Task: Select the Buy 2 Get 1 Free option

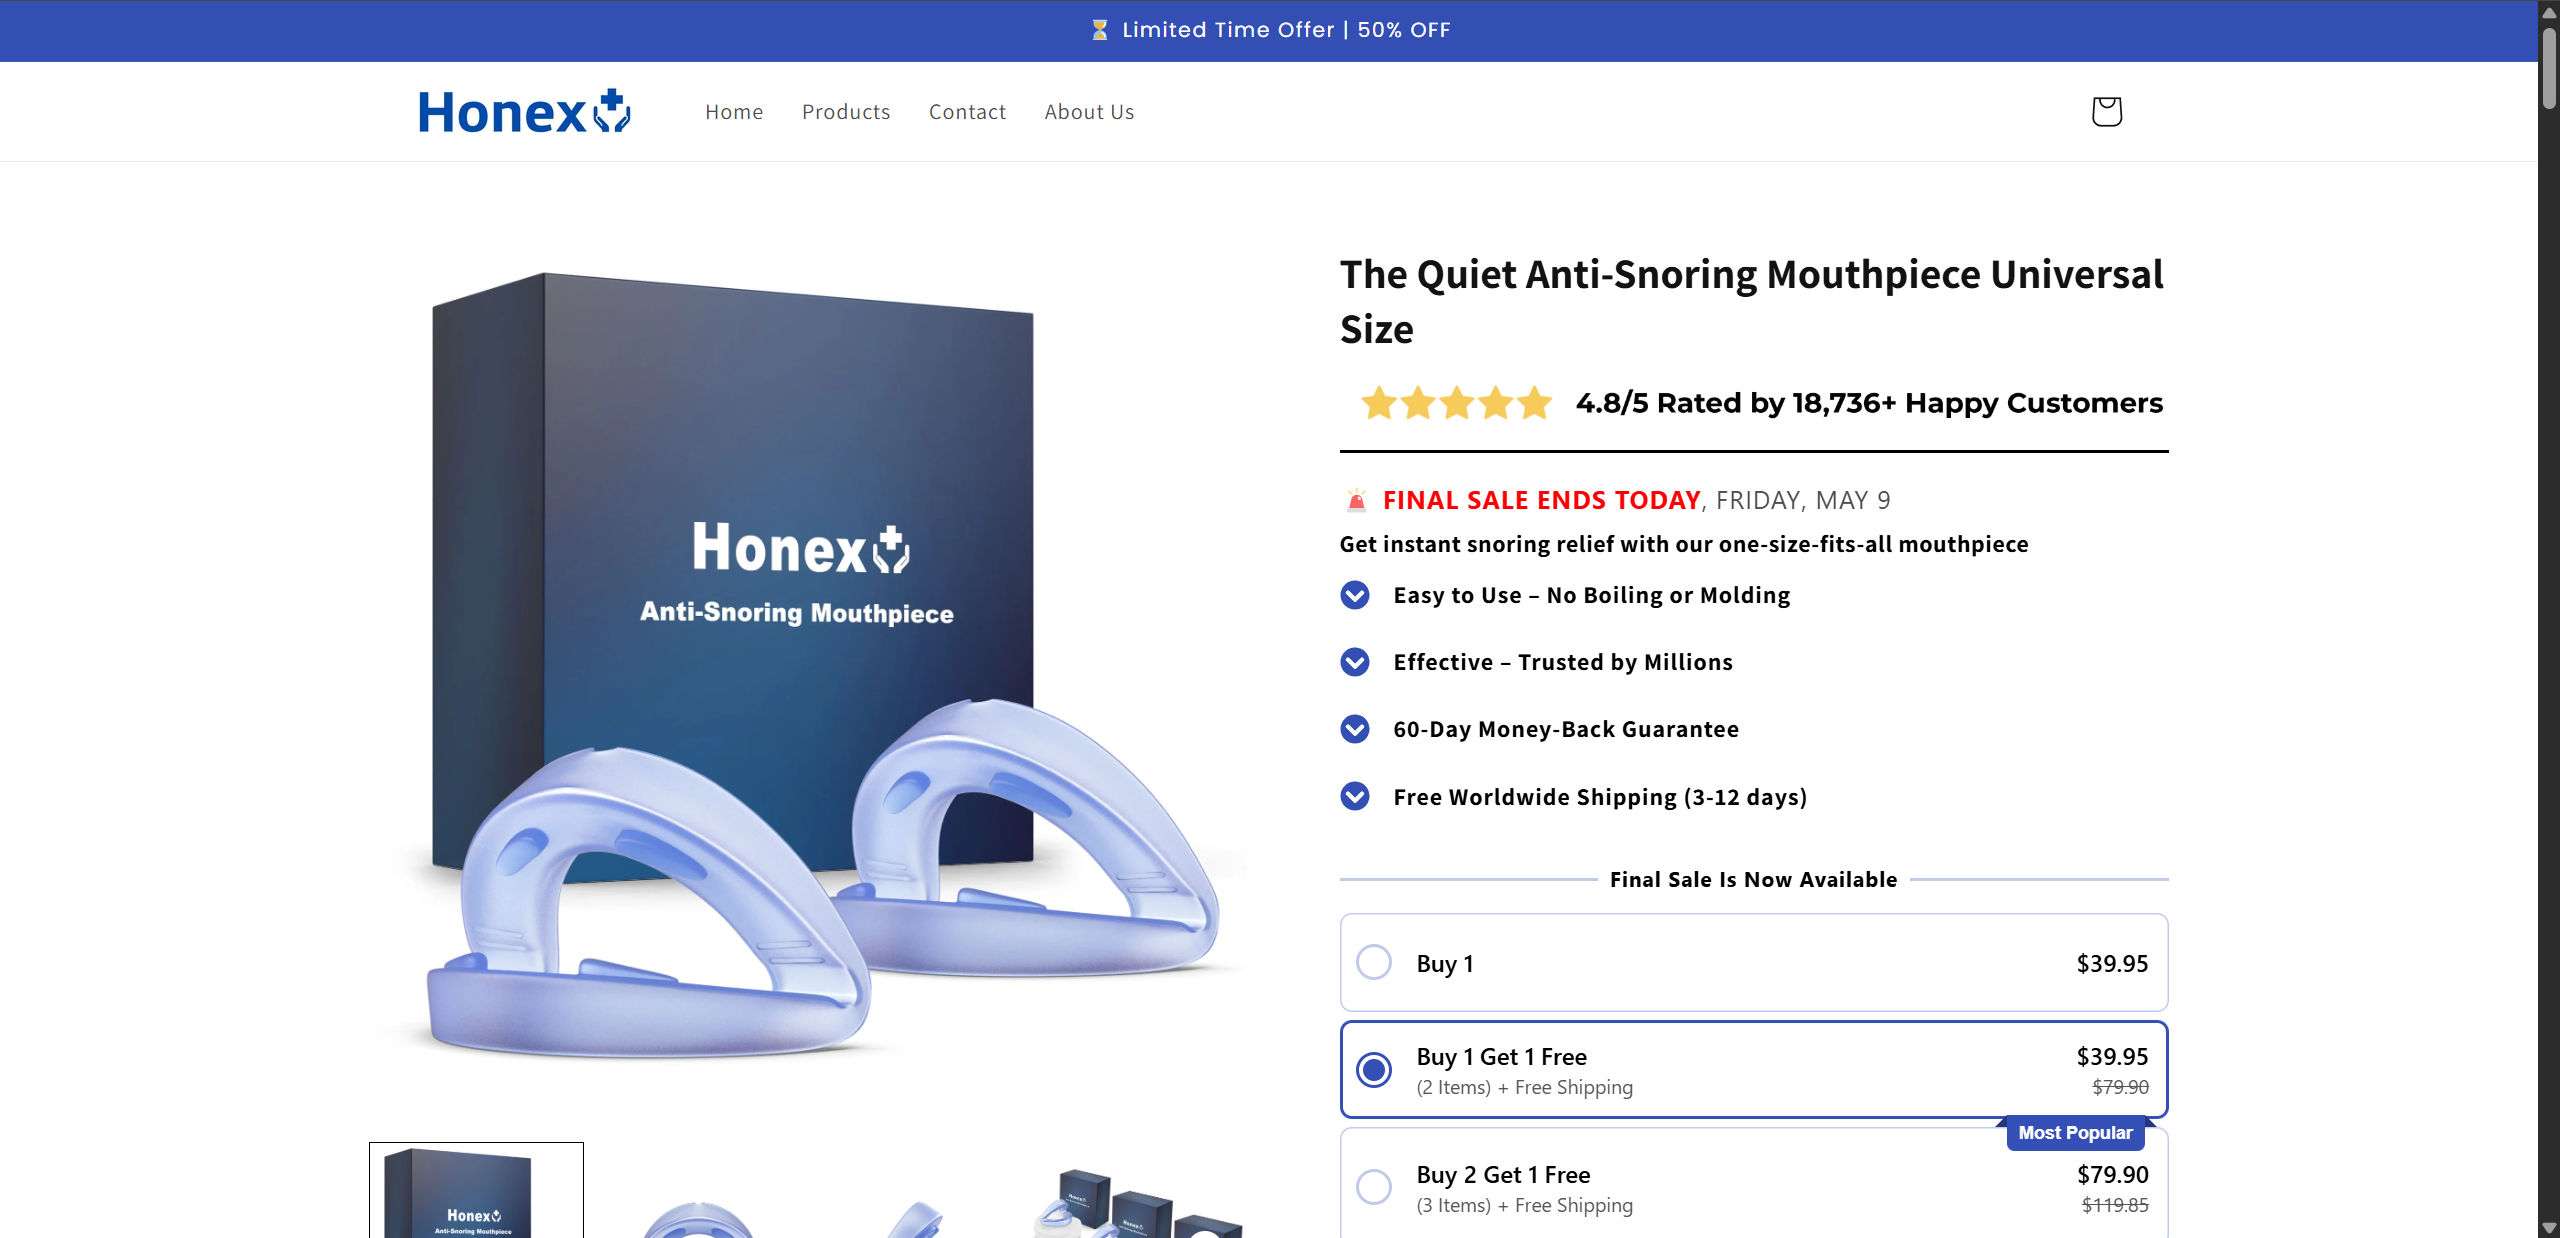Action: 1754,1186
